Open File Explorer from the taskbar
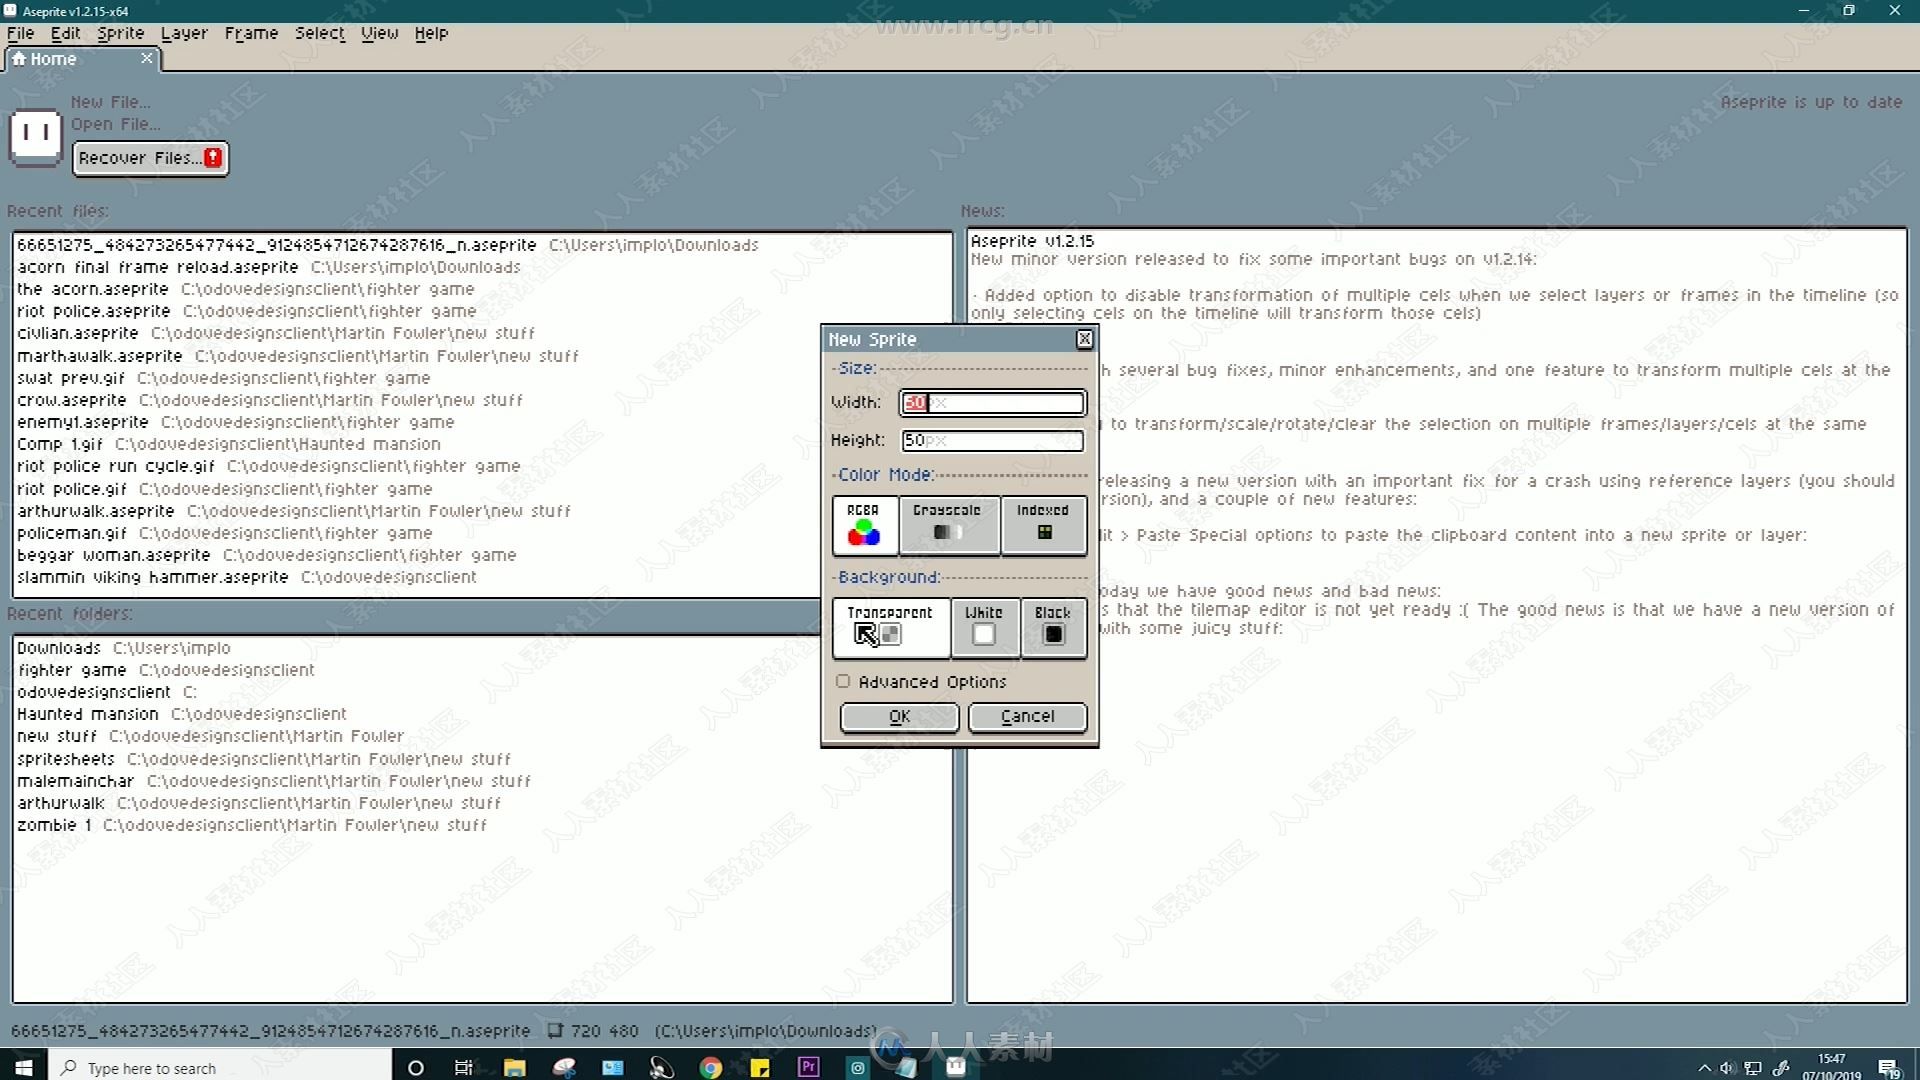Viewport: 1920px width, 1080px height. [514, 1067]
